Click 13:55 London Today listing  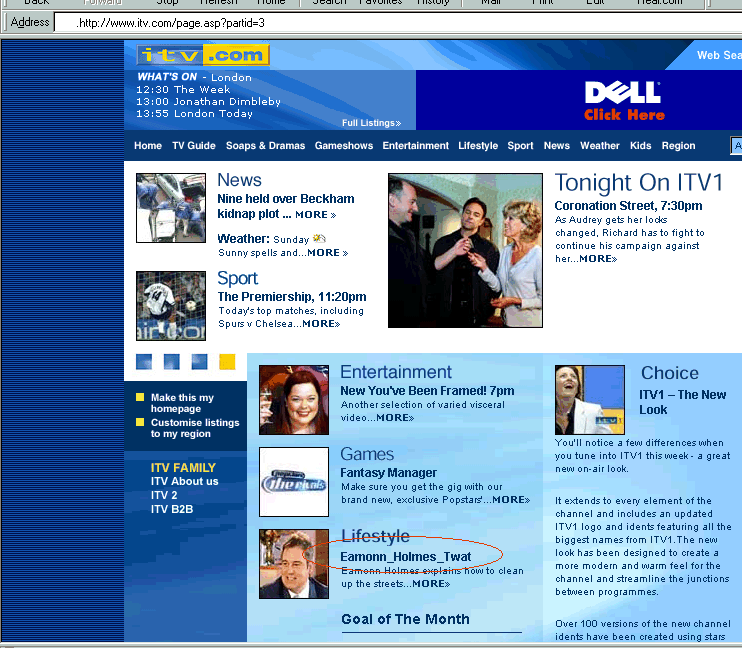(x=194, y=114)
